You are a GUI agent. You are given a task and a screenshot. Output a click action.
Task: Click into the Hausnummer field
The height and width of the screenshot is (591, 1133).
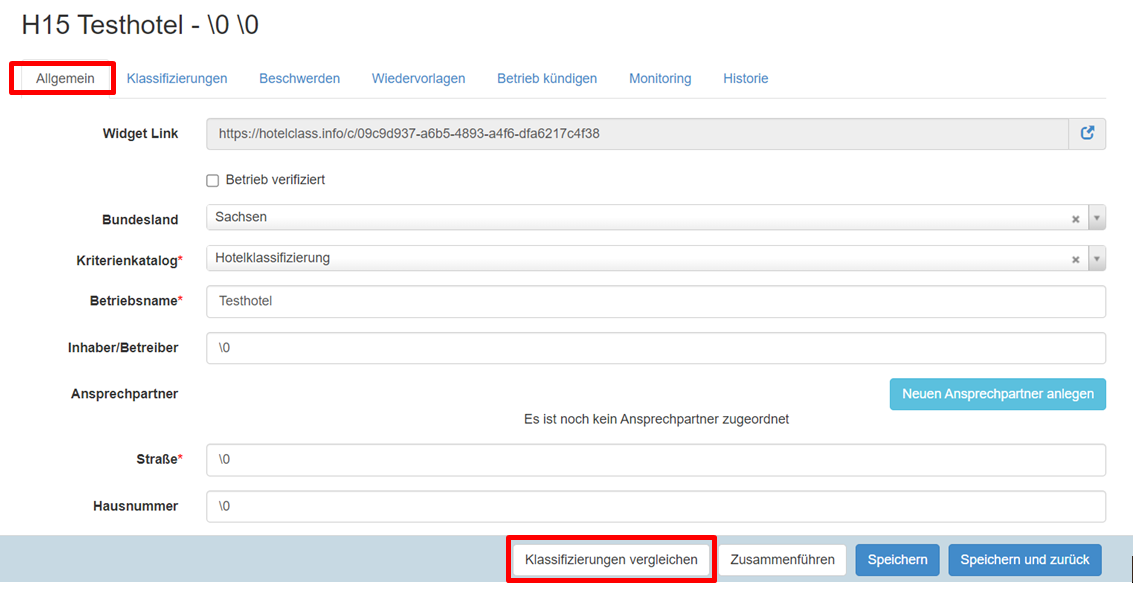tap(655, 506)
